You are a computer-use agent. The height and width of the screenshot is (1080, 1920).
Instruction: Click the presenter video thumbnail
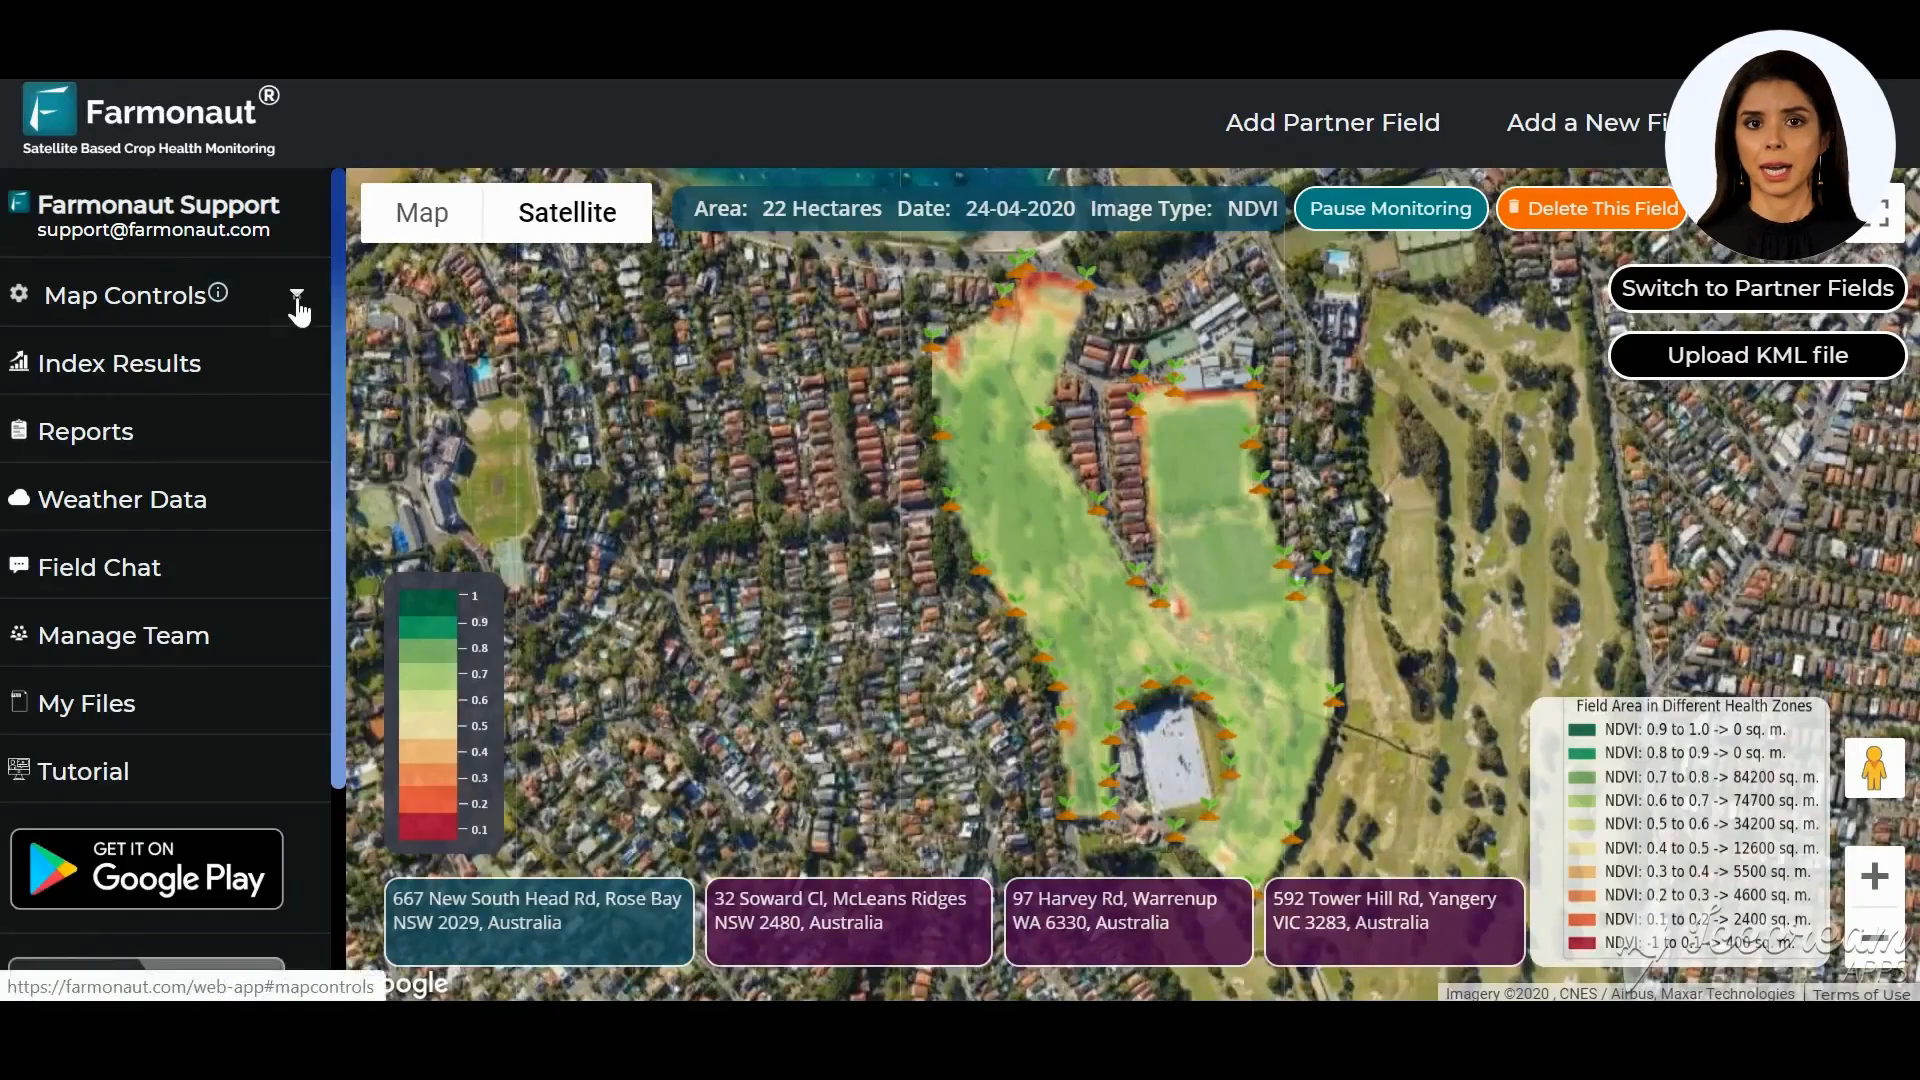pyautogui.click(x=1780, y=146)
